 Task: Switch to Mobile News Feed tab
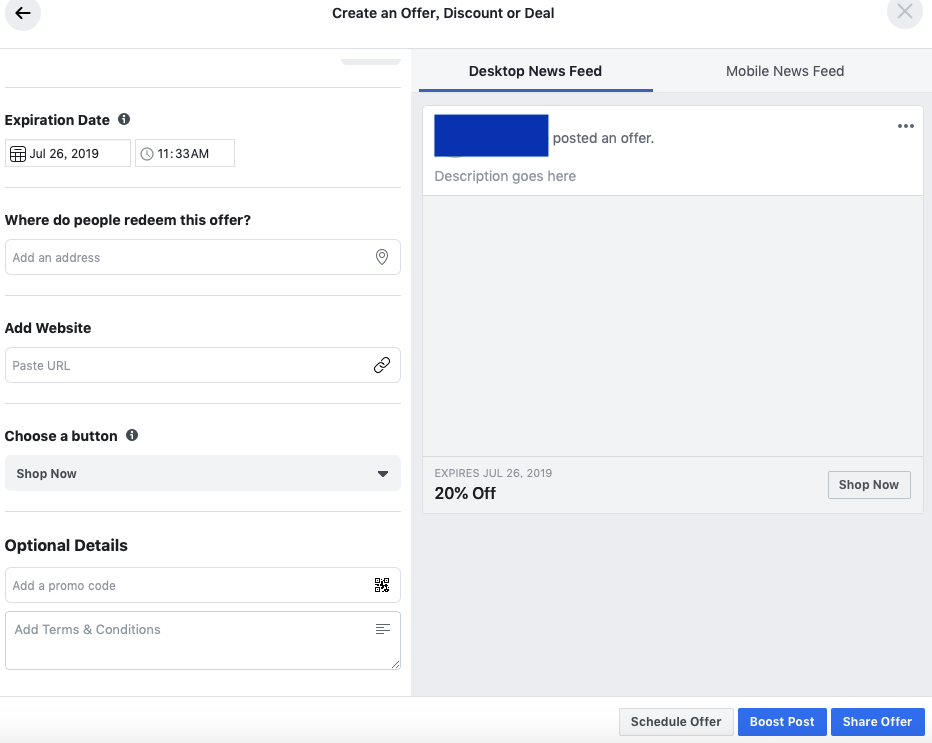[x=785, y=71]
